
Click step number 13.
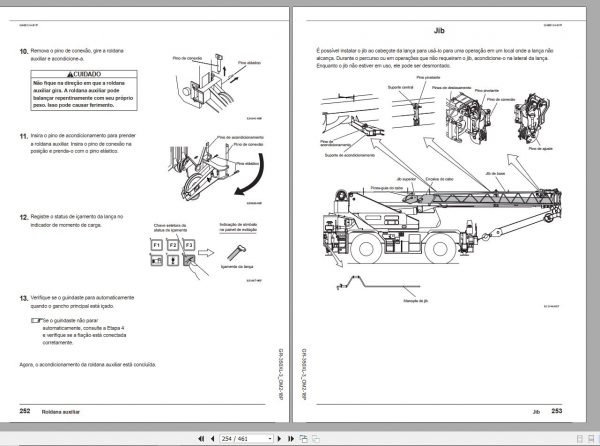(x=24, y=298)
